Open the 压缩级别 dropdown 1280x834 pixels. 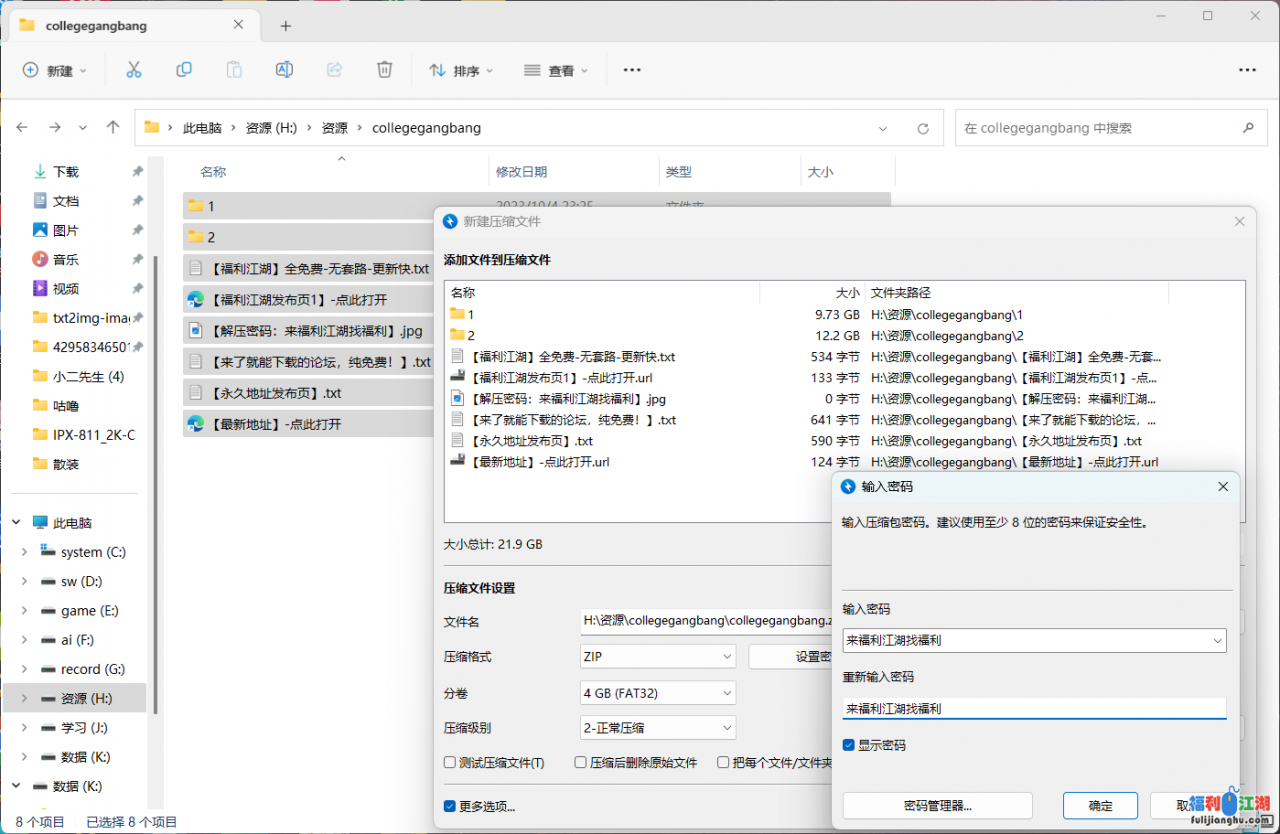(x=658, y=728)
